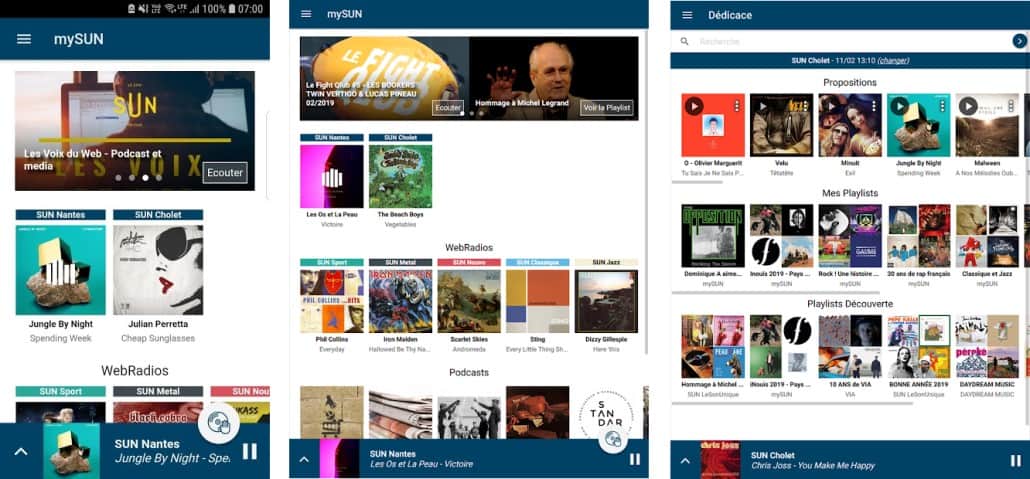Screen dimensions: 1030x479
Task: Play O - Olivier Marguerit proposition
Action: click(x=694, y=106)
